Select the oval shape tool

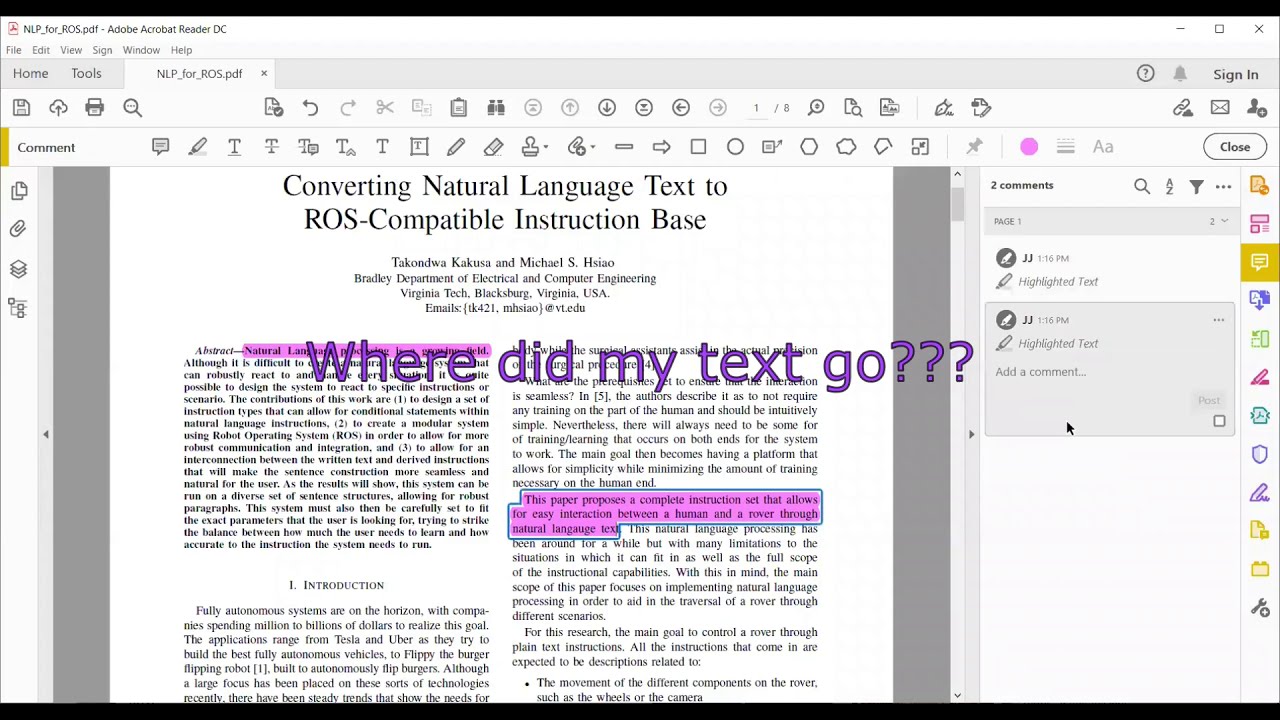pos(735,147)
